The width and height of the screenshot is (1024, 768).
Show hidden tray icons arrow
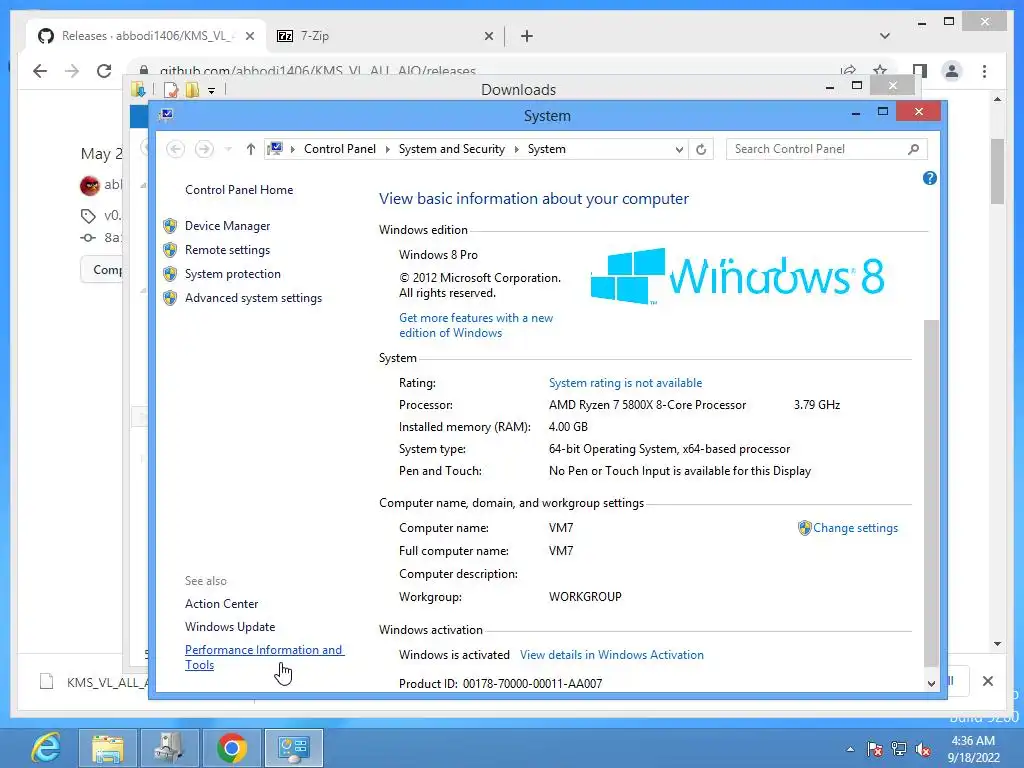click(x=850, y=749)
